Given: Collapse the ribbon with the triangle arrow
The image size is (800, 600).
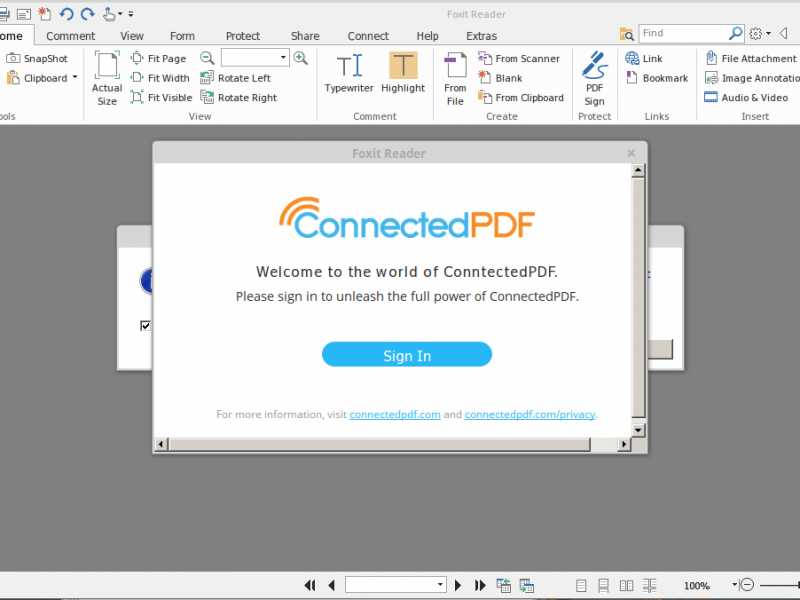Looking at the screenshot, I should (783, 34).
